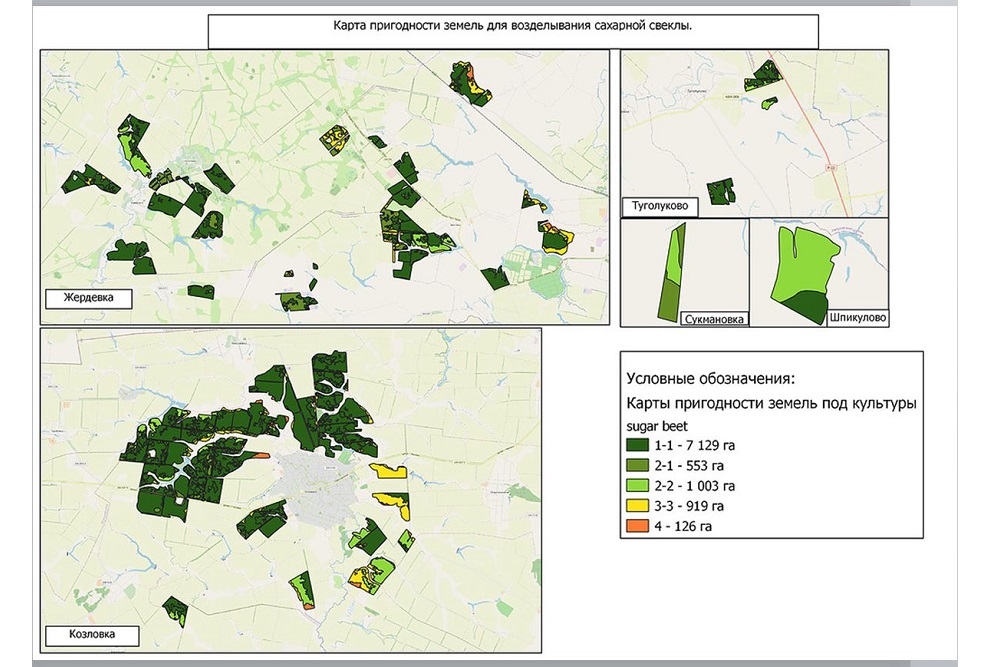The width and height of the screenshot is (1000, 667).
Task: Select the Туголуково label box
Action: (x=658, y=207)
